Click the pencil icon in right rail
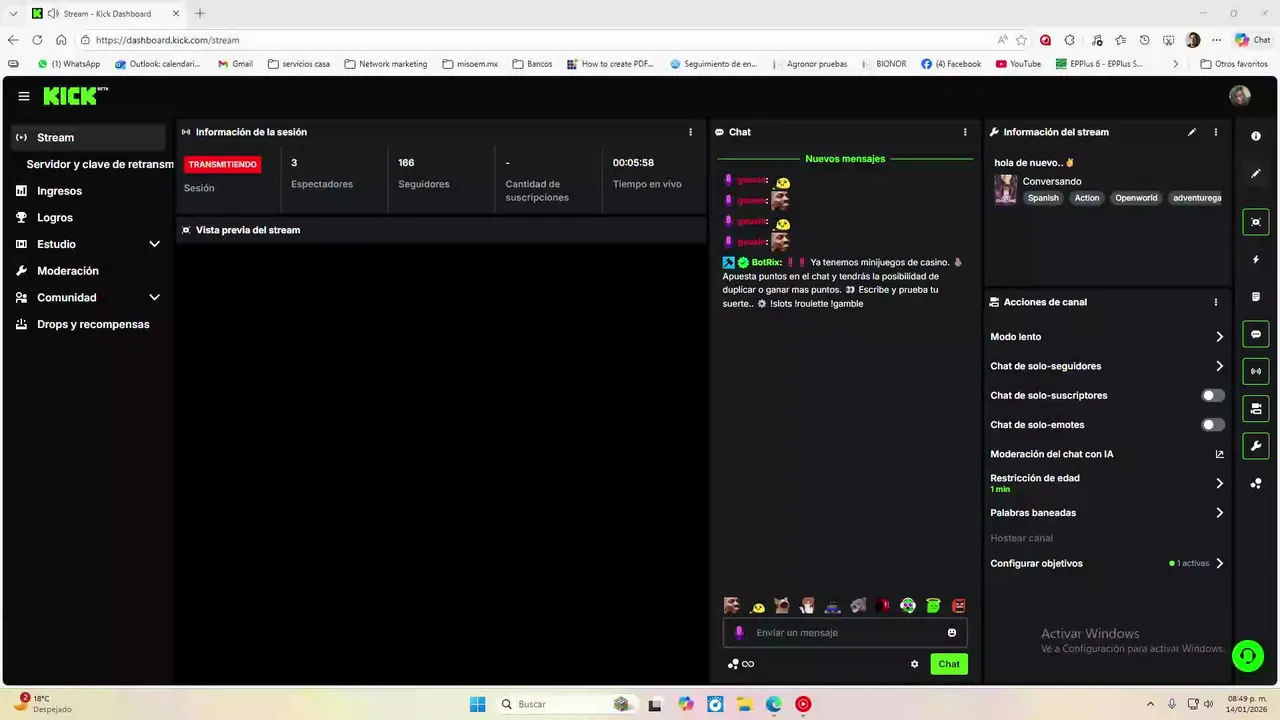 [x=1256, y=173]
